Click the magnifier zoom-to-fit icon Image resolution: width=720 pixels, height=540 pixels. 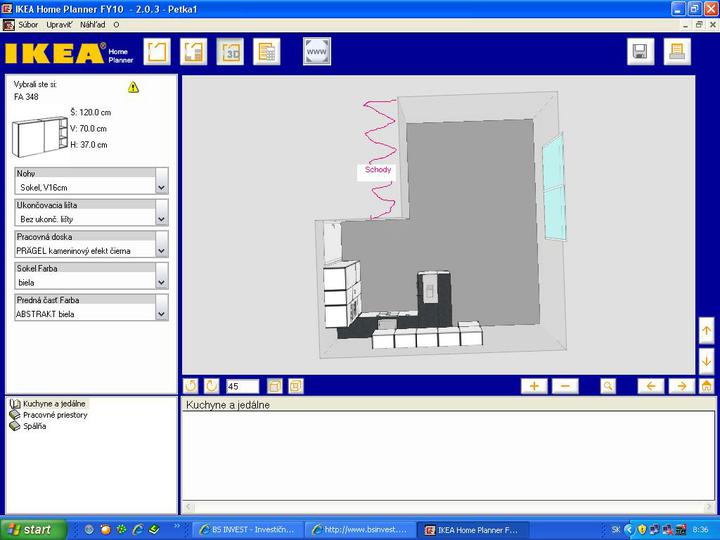608,386
